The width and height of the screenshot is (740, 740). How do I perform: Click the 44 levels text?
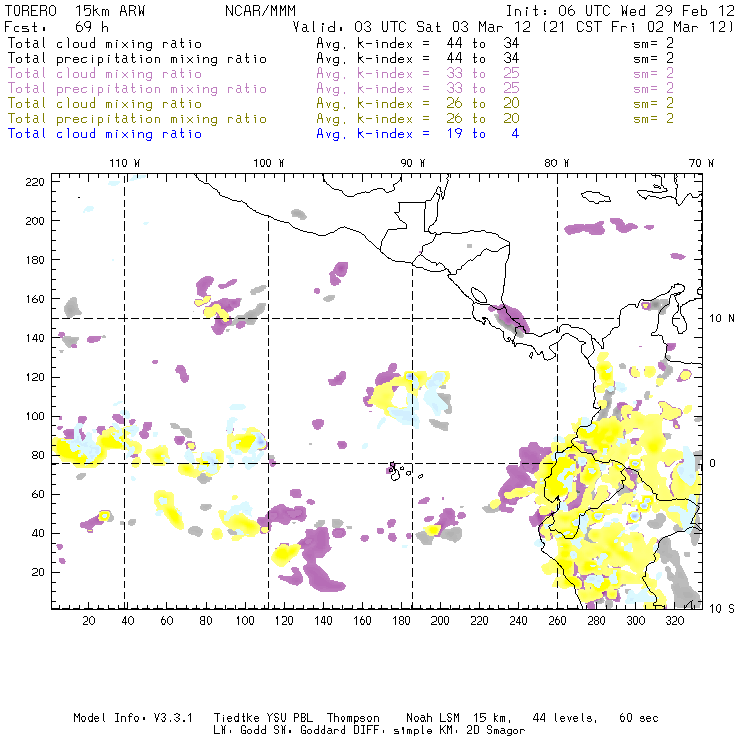565,718
